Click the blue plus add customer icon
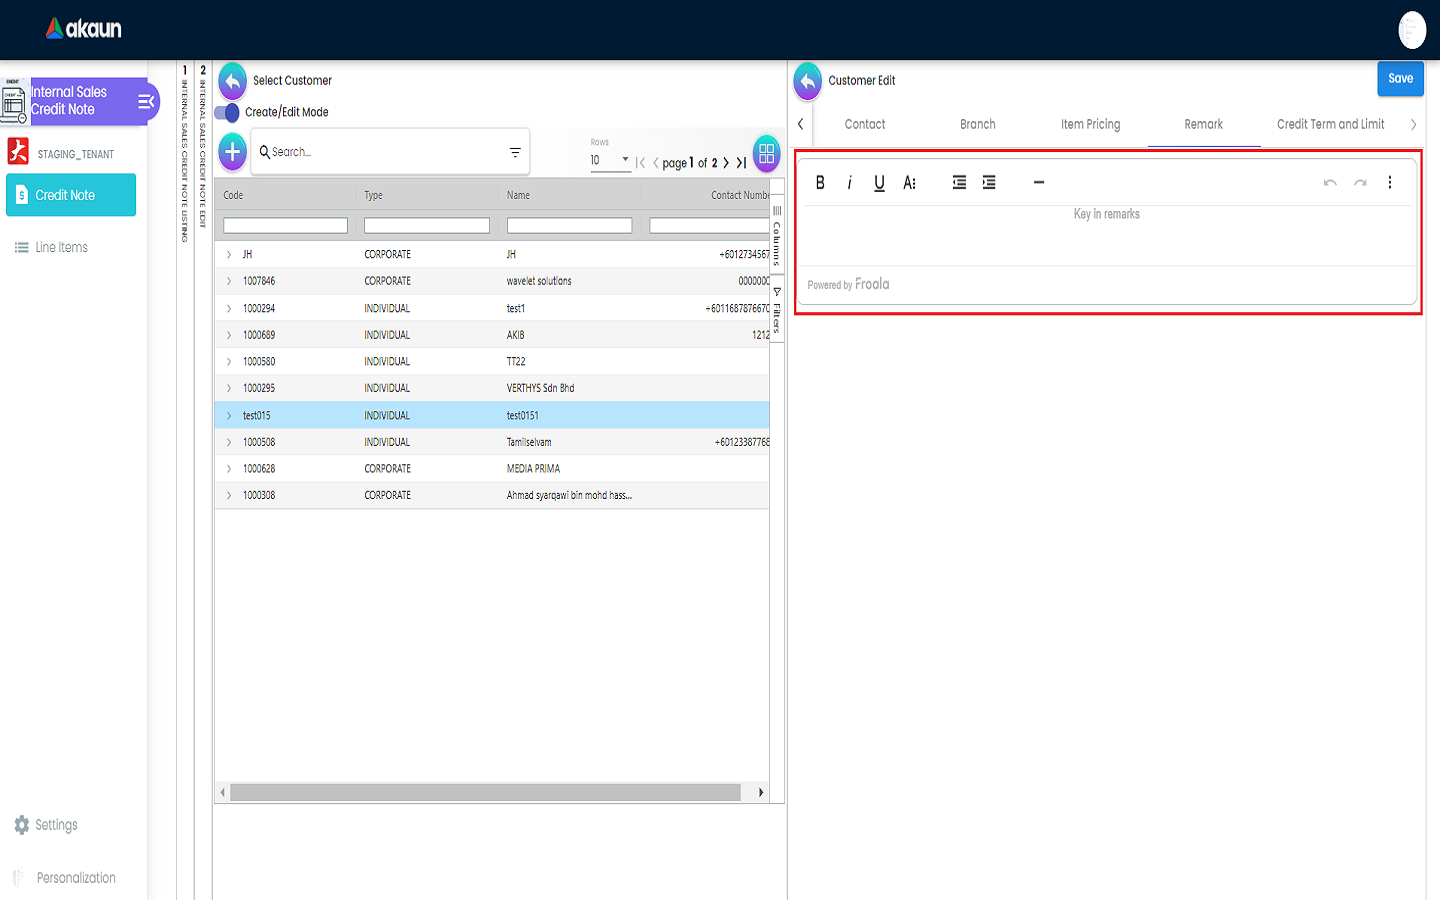The image size is (1440, 900). click(x=232, y=152)
